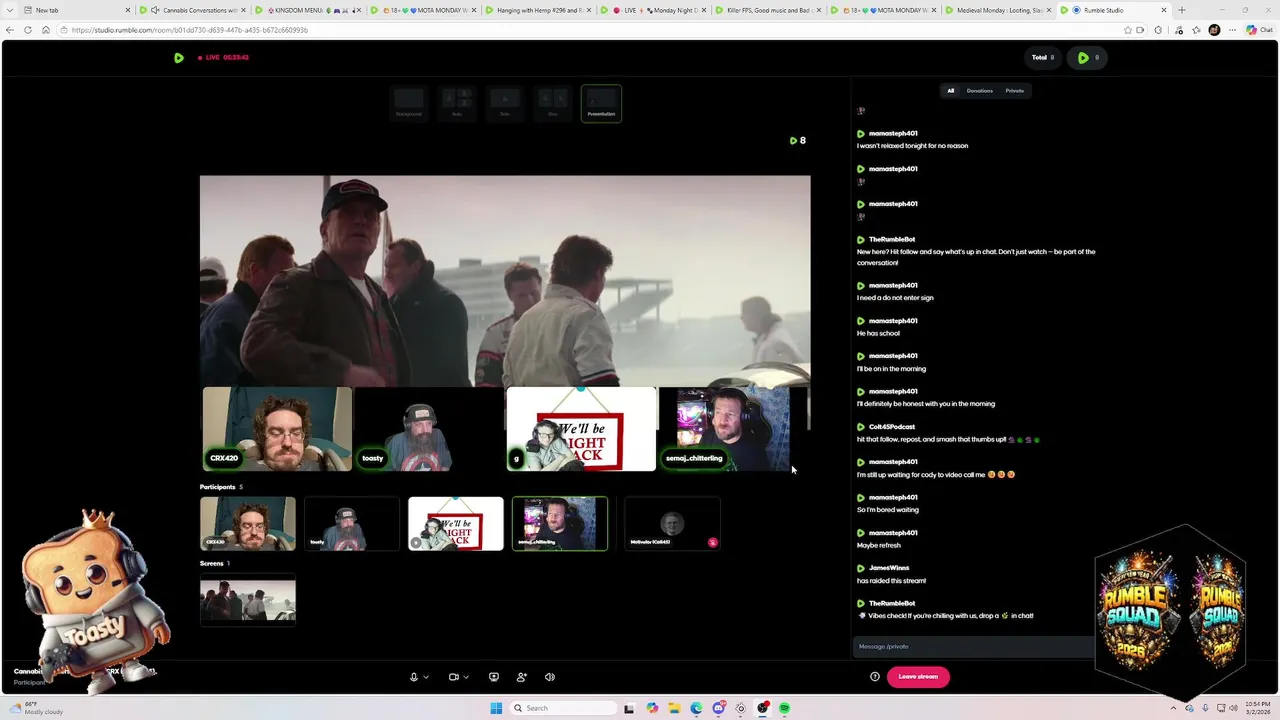
Task: Click the invite participant icon
Action: (521, 677)
